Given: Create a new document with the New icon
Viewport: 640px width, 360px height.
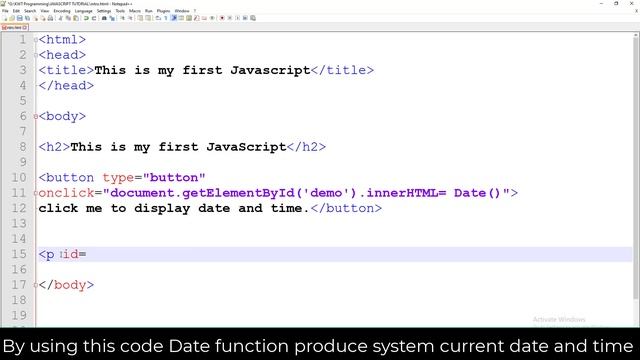Looking at the screenshot, I should coord(4,18).
